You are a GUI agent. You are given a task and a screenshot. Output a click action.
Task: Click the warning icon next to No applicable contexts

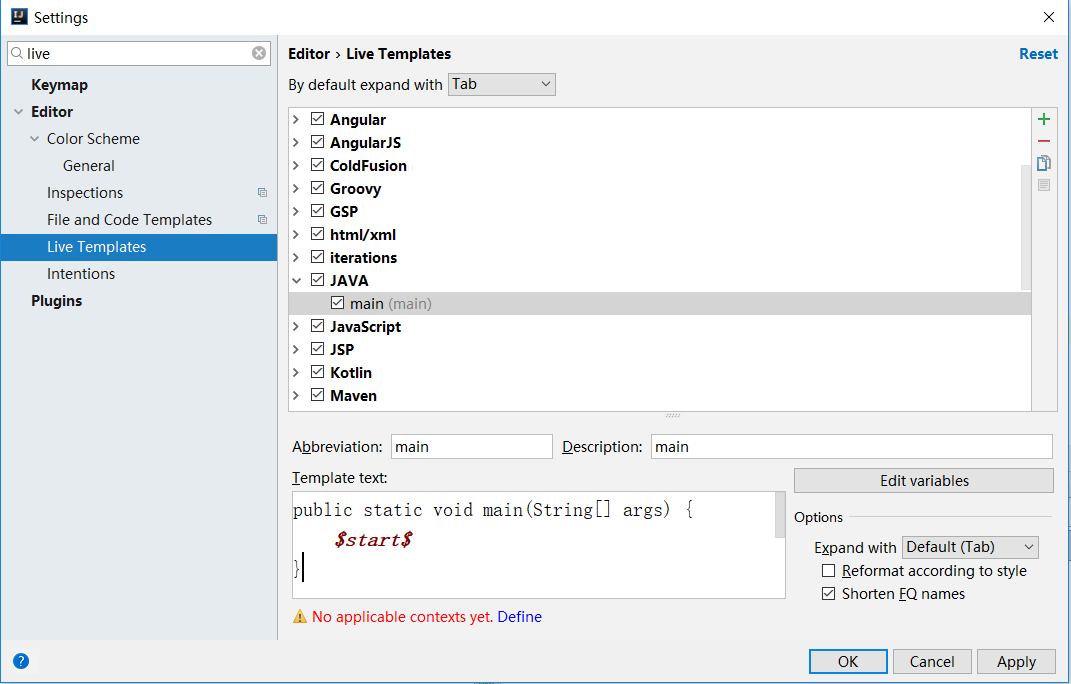pos(300,616)
